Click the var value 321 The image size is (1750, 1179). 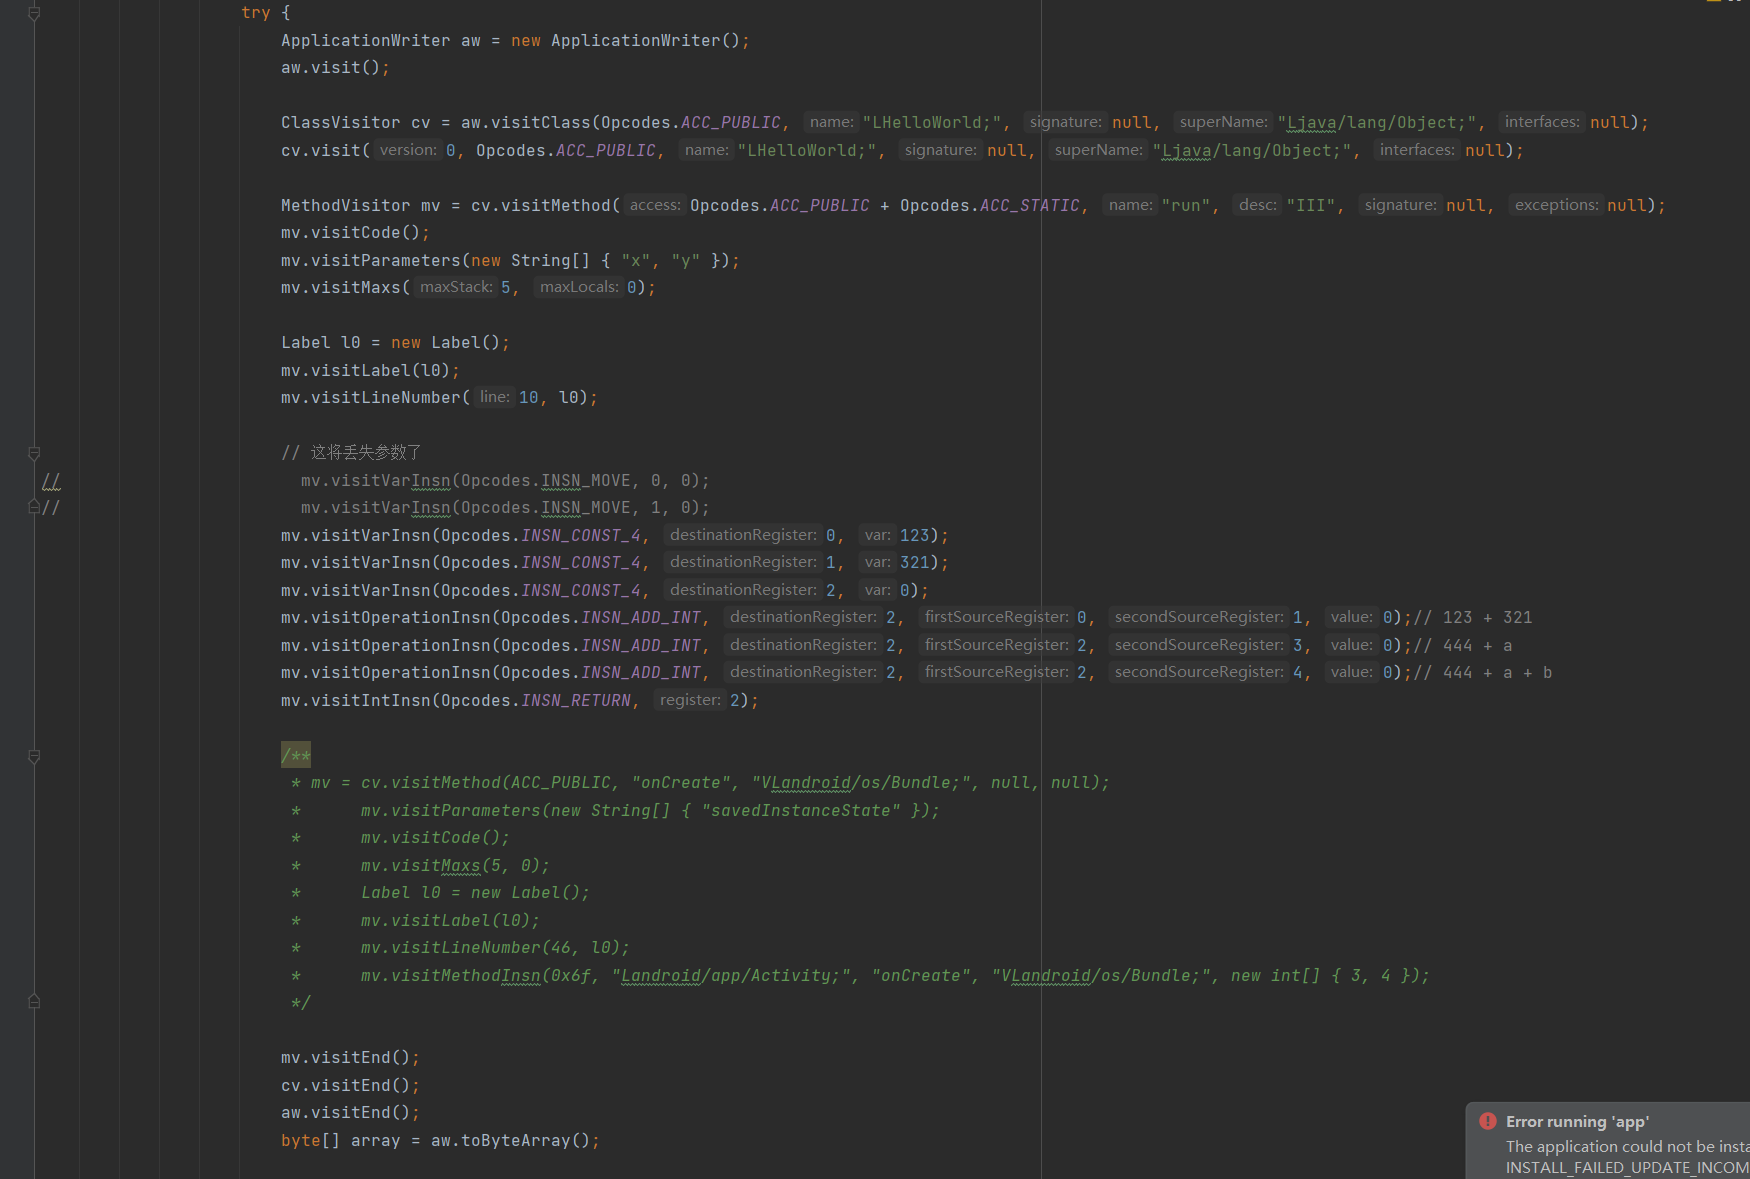915,562
